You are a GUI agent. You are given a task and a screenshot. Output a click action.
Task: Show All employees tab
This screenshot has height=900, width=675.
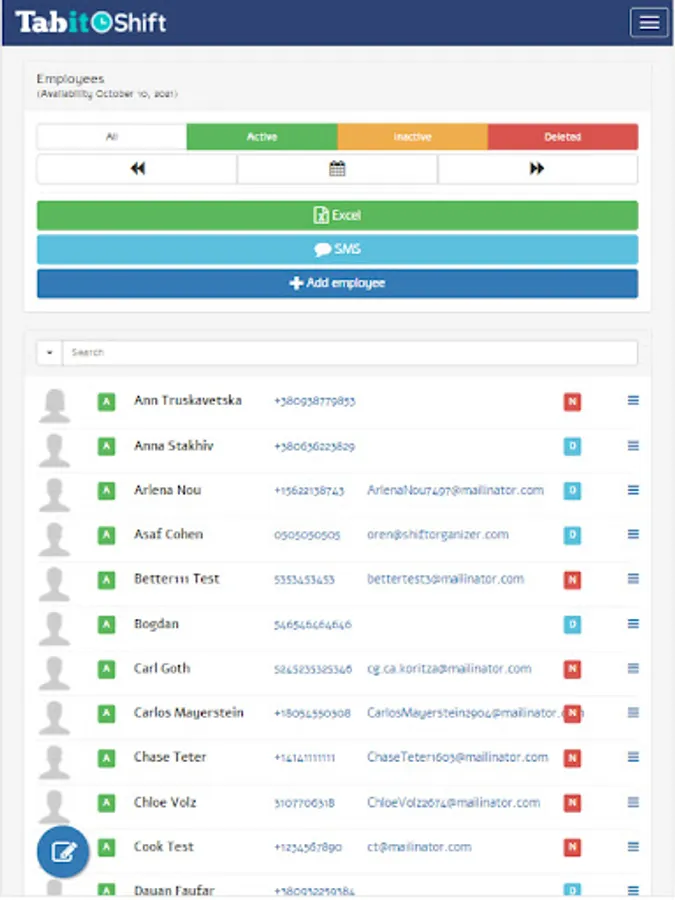[112, 137]
